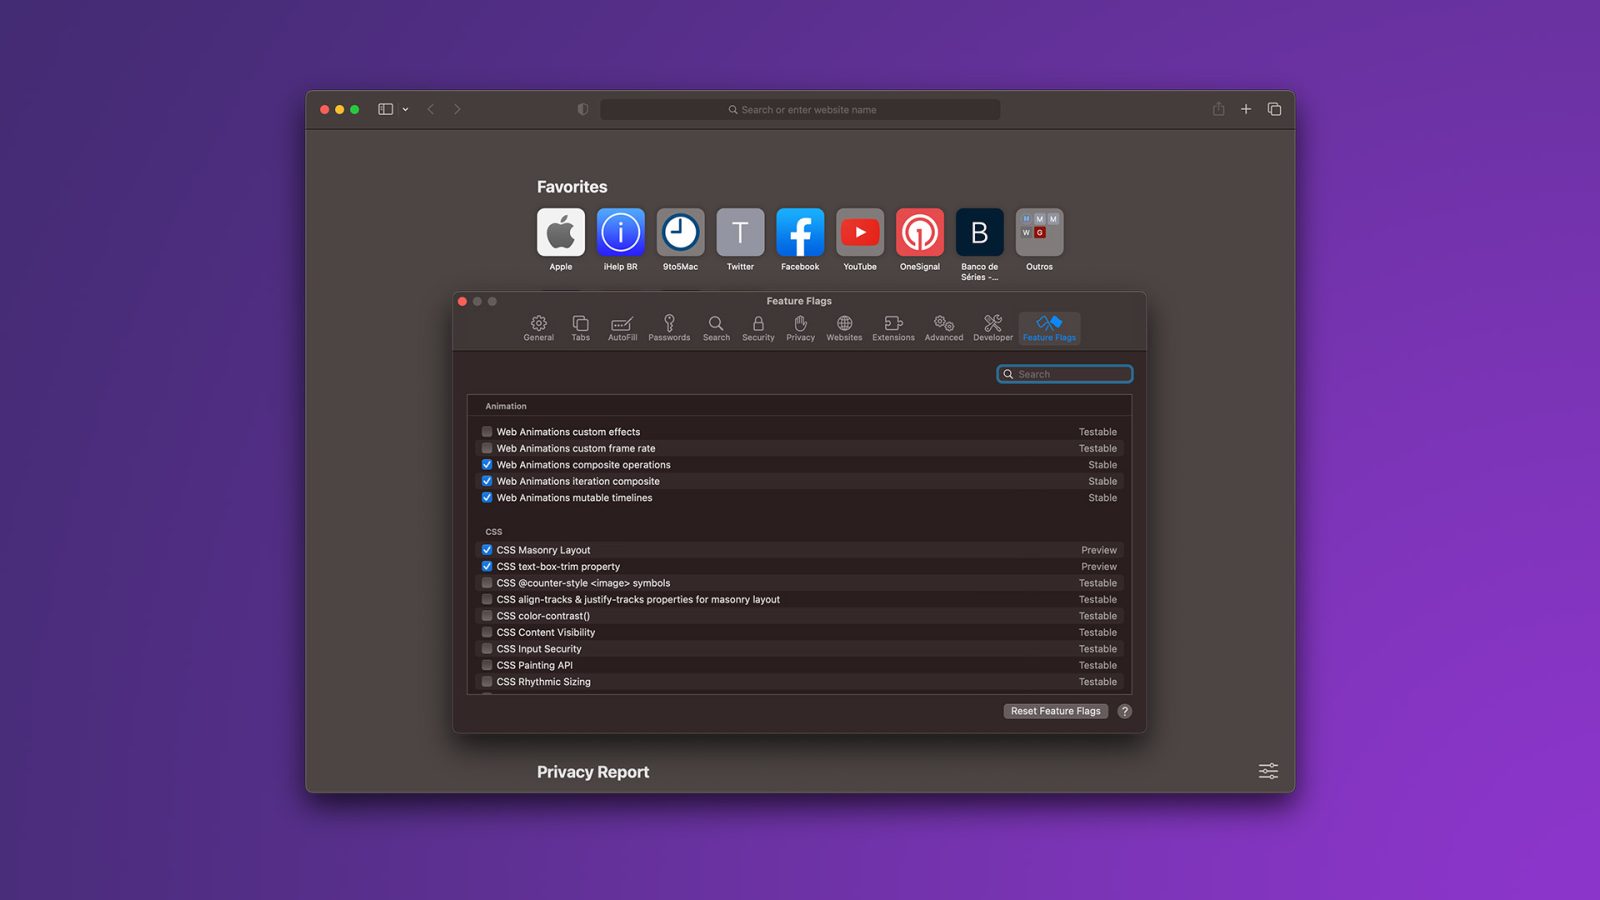Open the Facebook favorite icon
The image size is (1600, 900).
point(800,232)
